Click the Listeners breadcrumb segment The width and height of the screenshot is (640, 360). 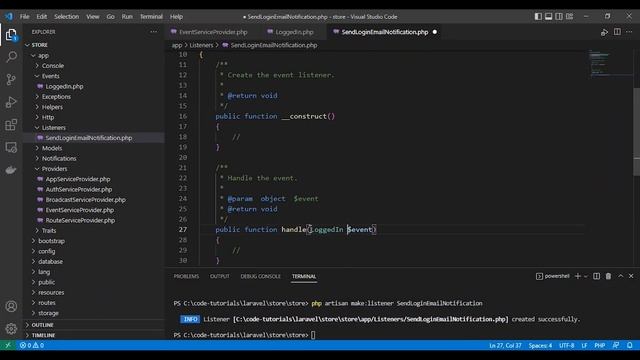pyautogui.click(x=201, y=45)
